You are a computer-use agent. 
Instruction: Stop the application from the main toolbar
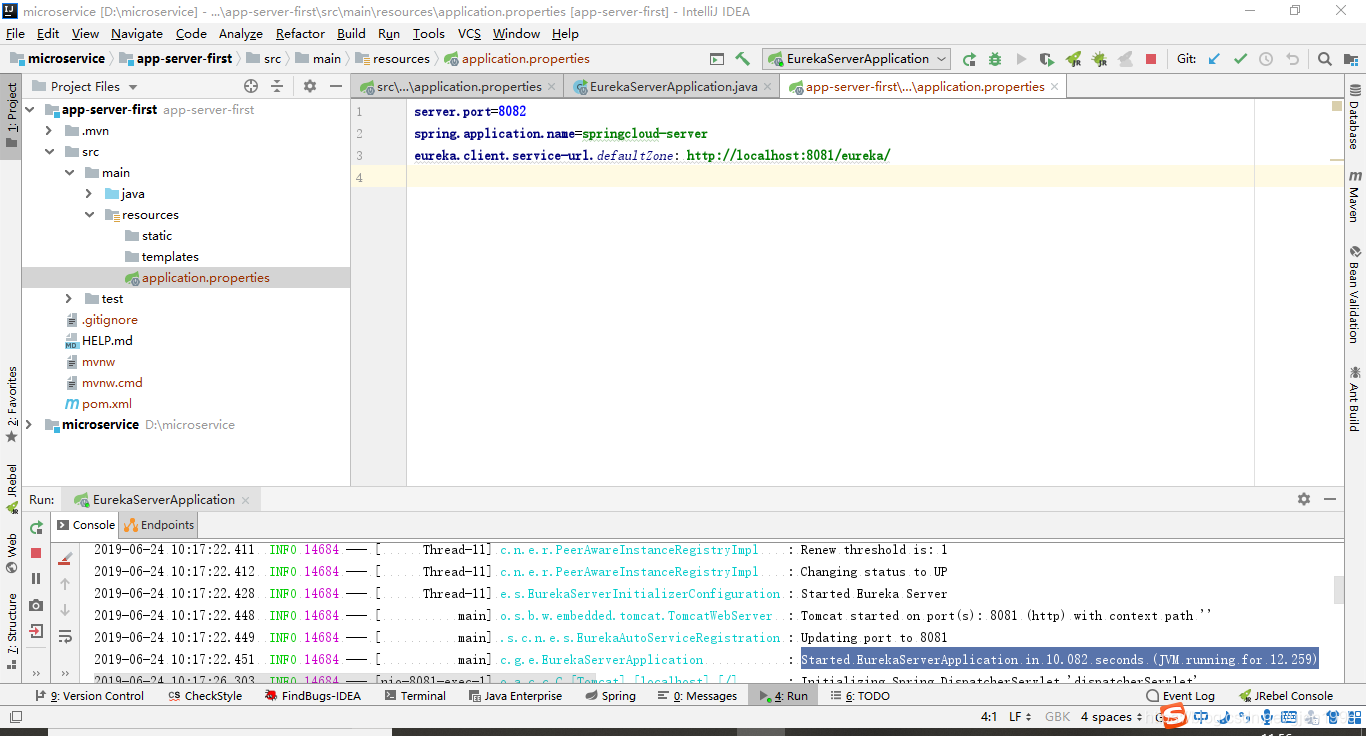click(1151, 59)
